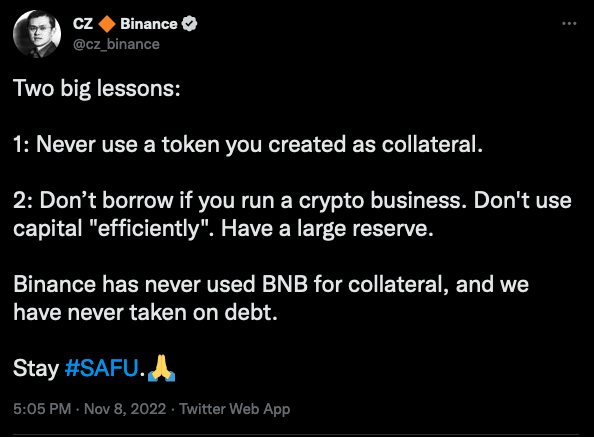The width and height of the screenshot is (594, 437).
Task: Click the word "BNB" in the tweet
Action: tap(285, 284)
